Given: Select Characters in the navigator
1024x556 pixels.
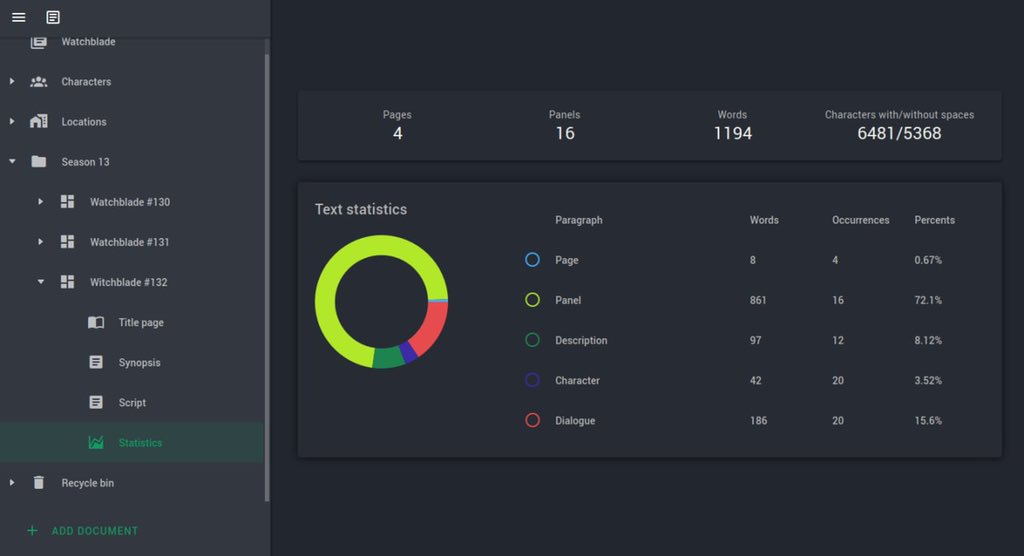Looking at the screenshot, I should (132, 82).
